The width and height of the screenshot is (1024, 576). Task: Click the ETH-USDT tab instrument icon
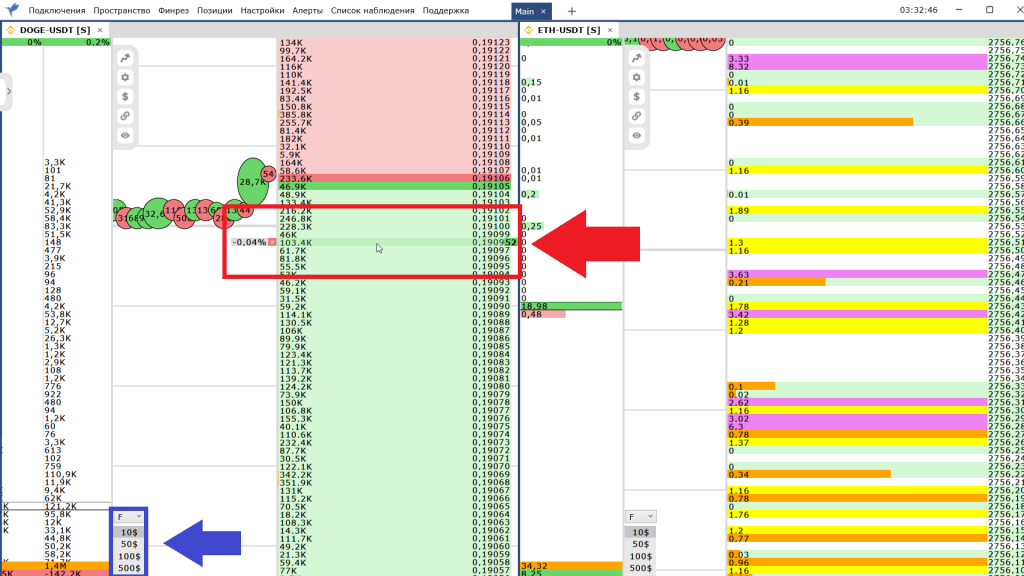pos(528,30)
